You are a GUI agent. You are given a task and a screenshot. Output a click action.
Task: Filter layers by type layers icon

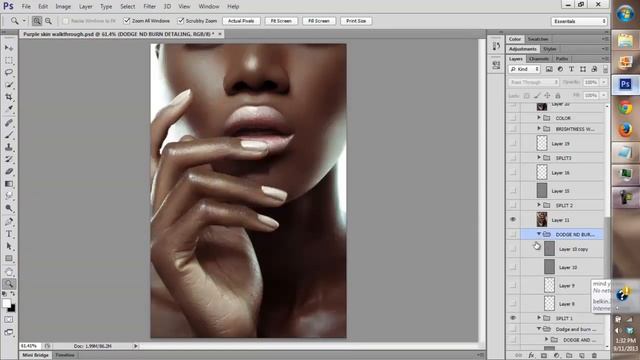click(571, 69)
